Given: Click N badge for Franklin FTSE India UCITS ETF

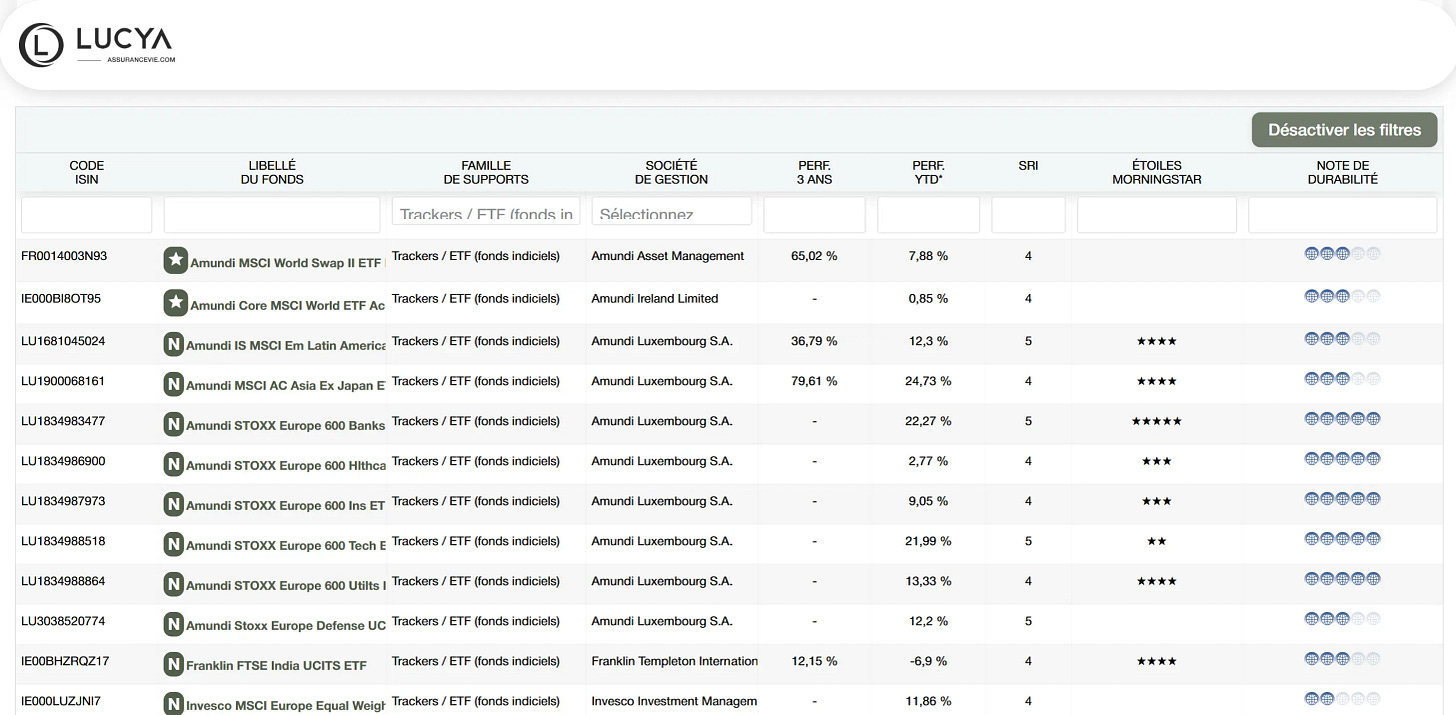Looking at the screenshot, I should click(173, 664).
